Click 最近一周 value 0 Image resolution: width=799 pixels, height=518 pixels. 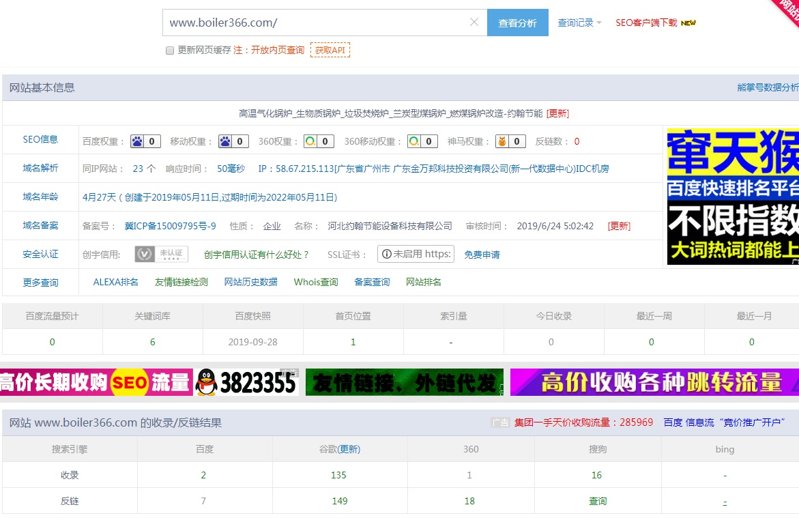(x=651, y=342)
